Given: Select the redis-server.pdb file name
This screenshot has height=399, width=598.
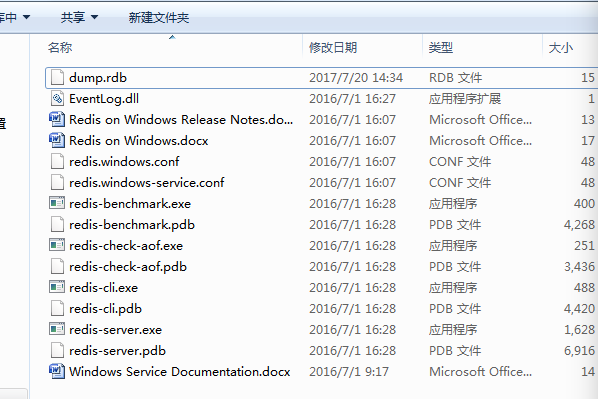Looking at the screenshot, I should point(117,351).
